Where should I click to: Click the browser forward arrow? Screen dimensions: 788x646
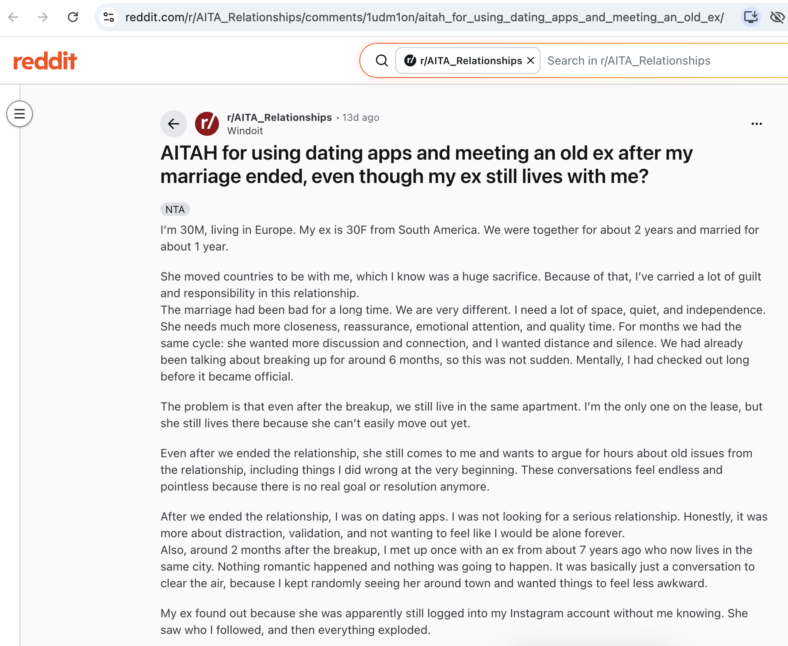43,17
